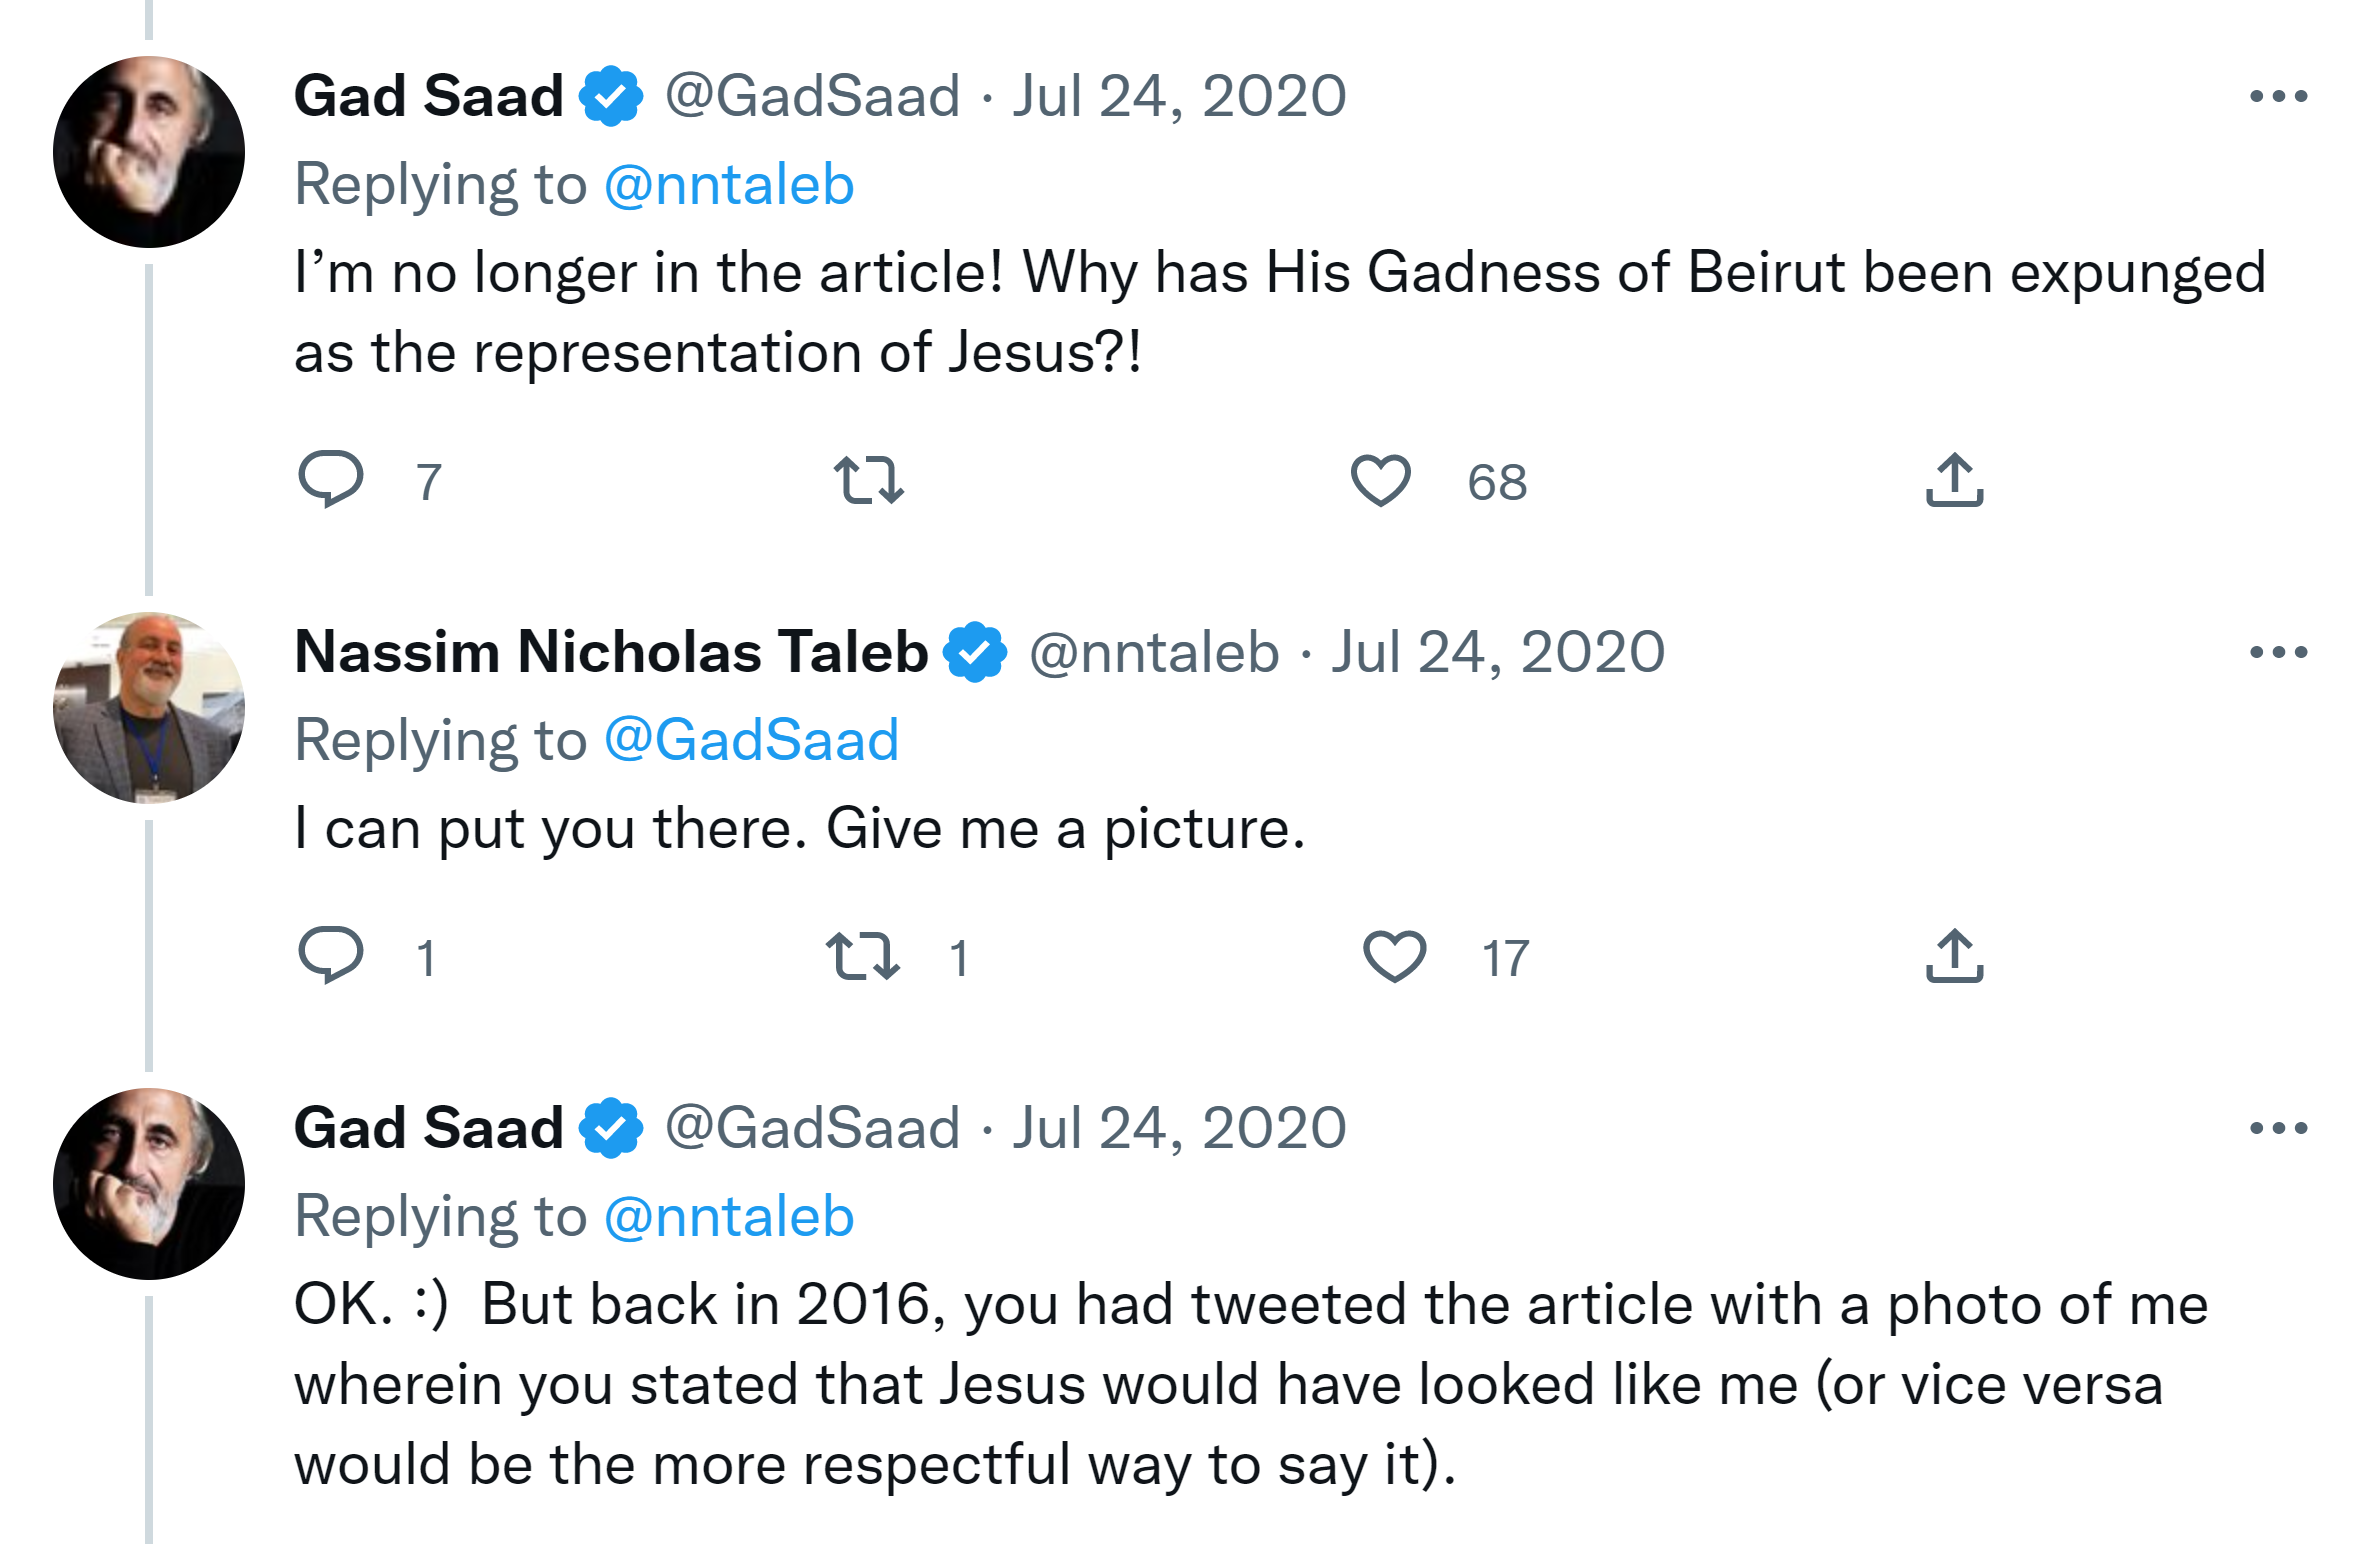Open more options on last Gad Saad tweet
The width and height of the screenshot is (2366, 1544).
pyautogui.click(x=2278, y=1128)
